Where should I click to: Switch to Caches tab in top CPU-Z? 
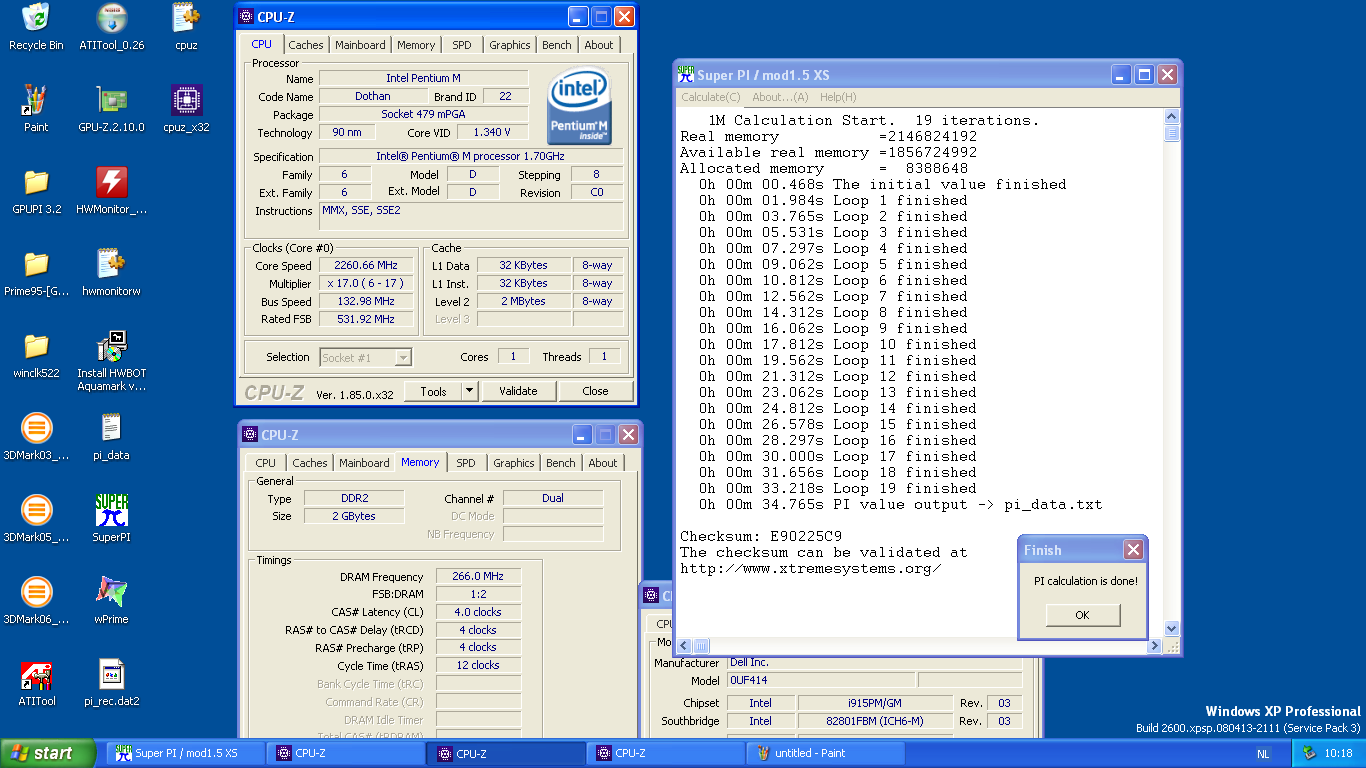(306, 45)
